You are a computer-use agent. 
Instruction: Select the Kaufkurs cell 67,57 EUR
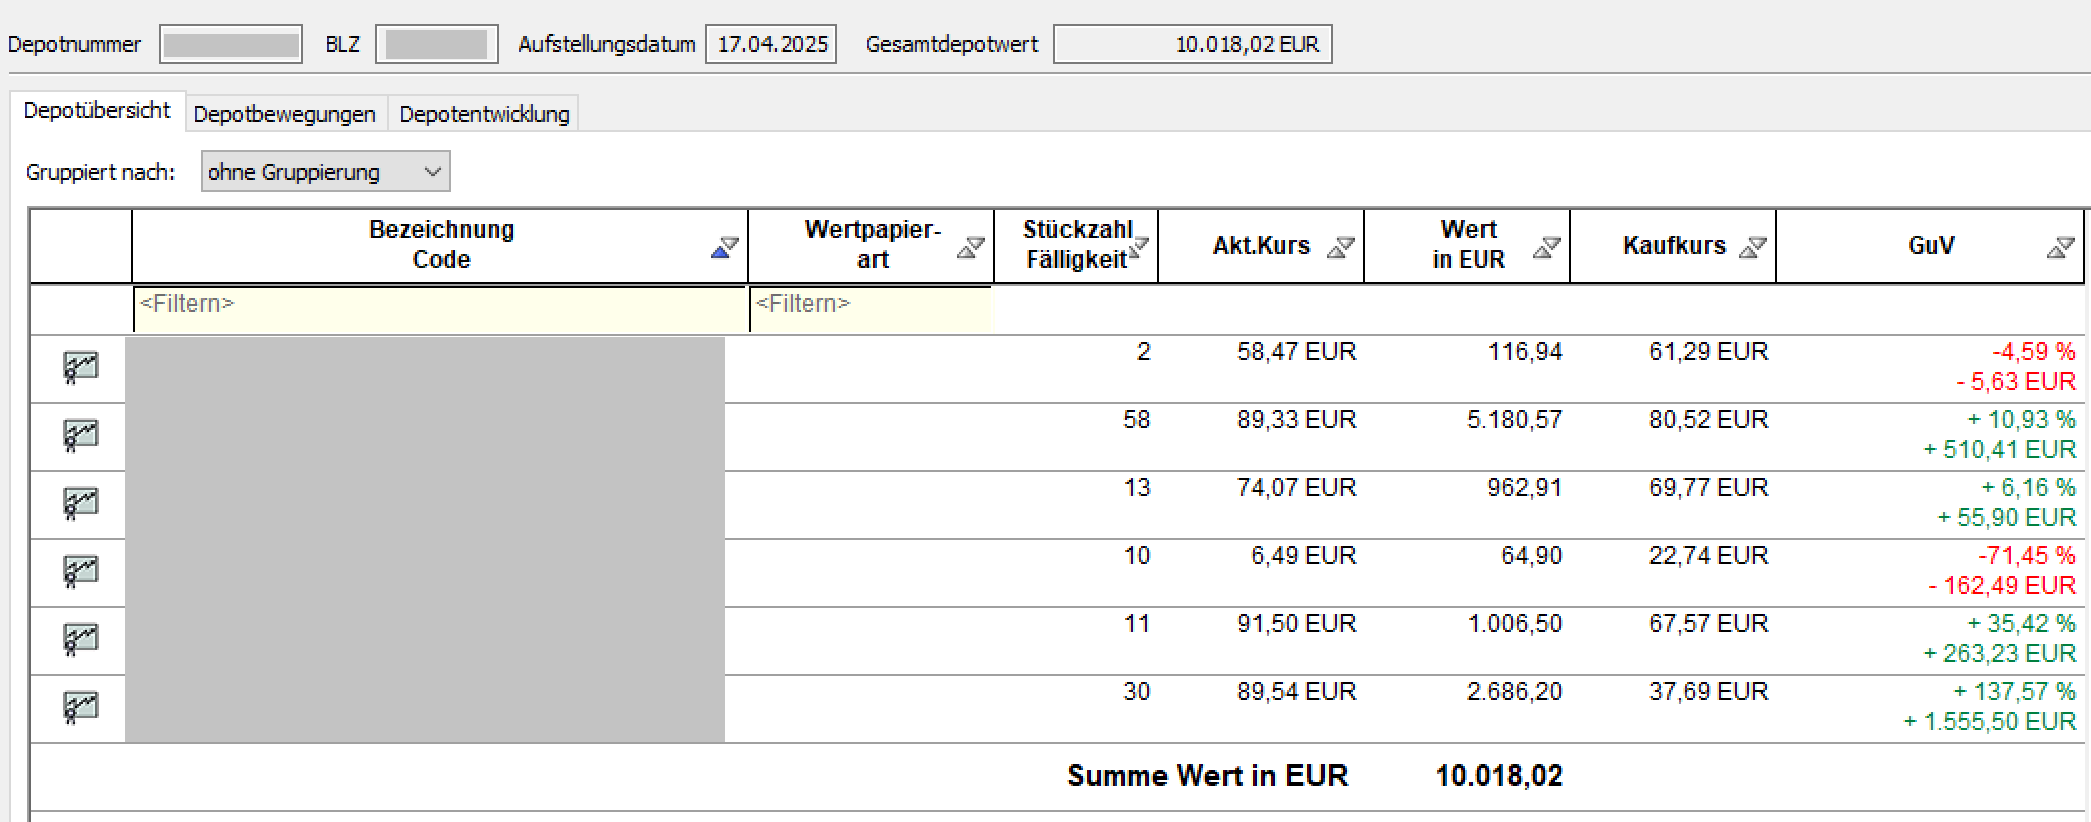pyautogui.click(x=1708, y=624)
